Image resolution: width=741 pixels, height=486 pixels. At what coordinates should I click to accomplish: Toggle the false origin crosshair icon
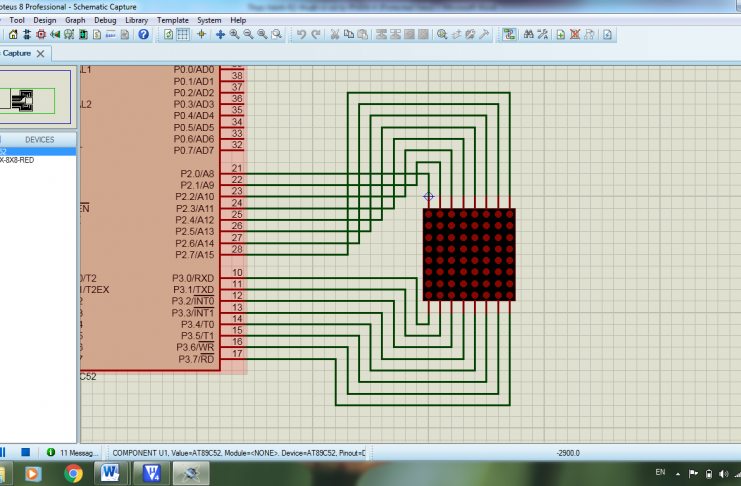coord(201,35)
